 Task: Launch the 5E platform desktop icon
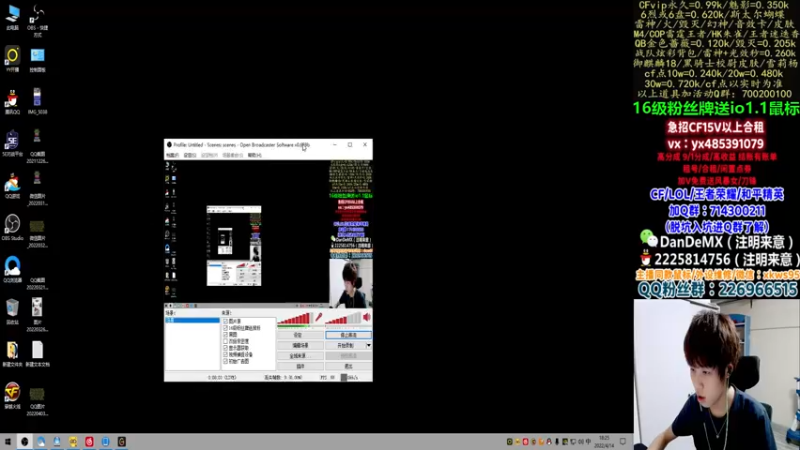(x=12, y=143)
